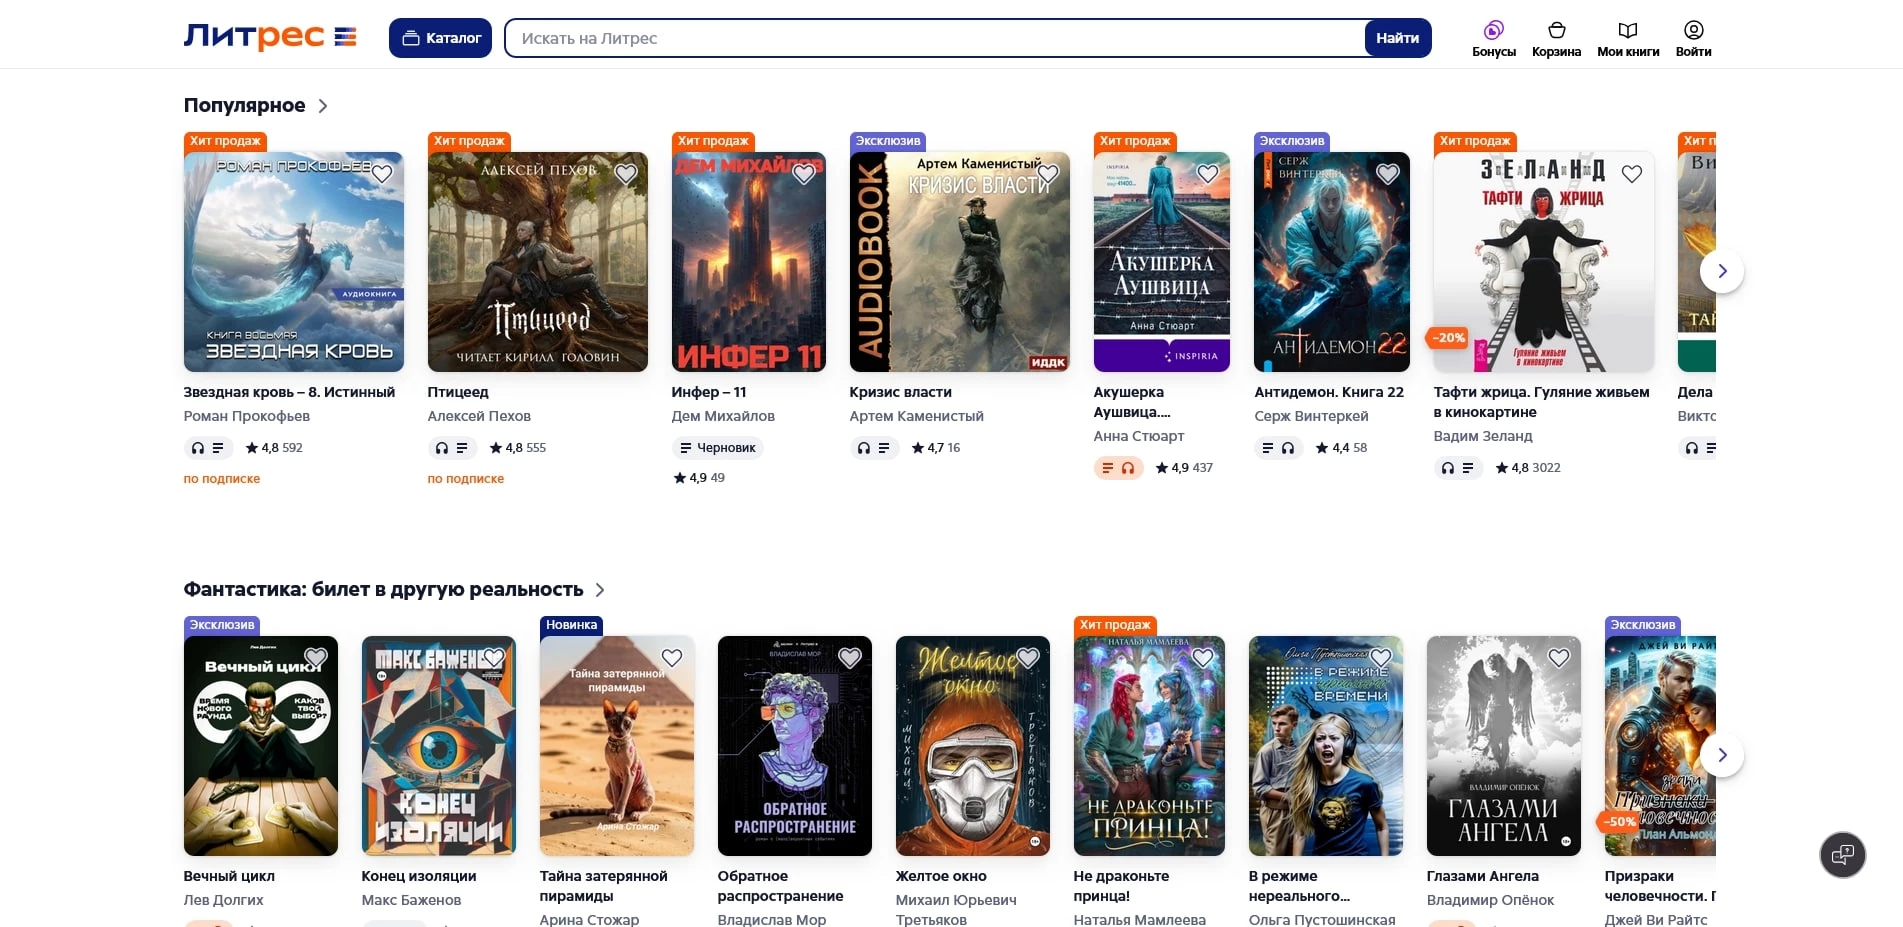Advance the Фантастика carousel with right arrow
This screenshot has width=1903, height=927.
click(1721, 755)
